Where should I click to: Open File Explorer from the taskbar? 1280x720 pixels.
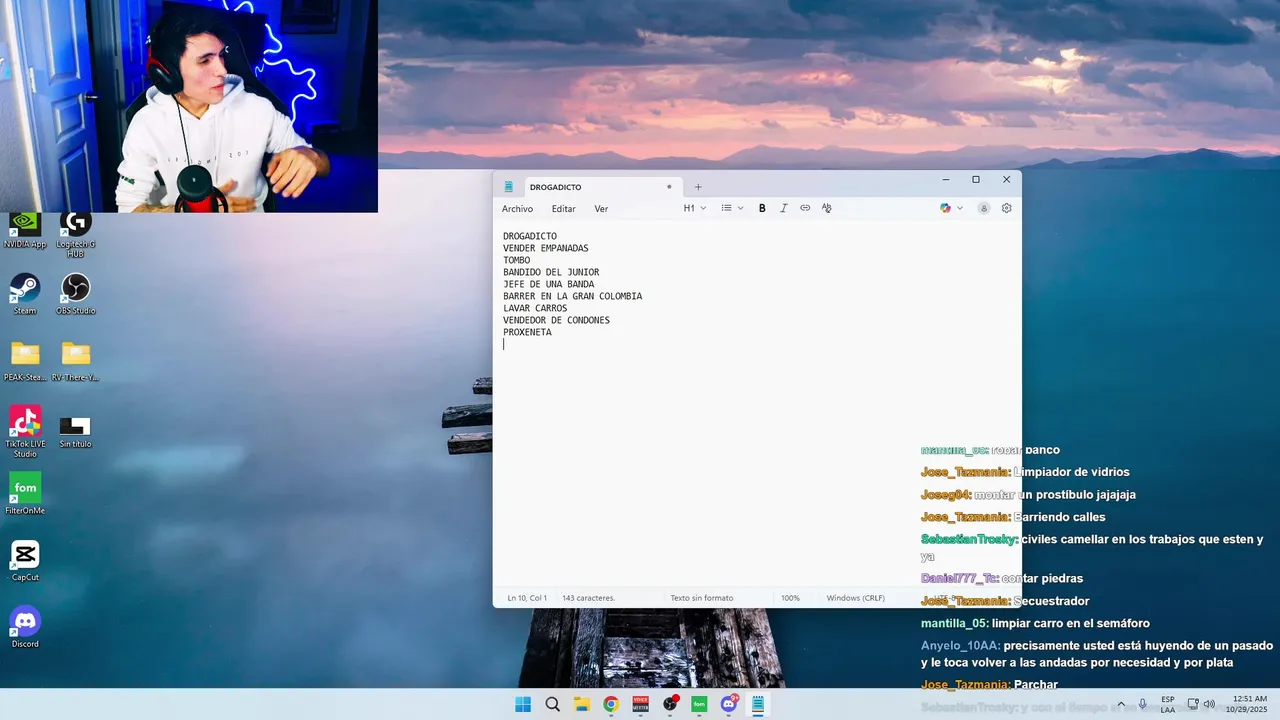point(582,704)
